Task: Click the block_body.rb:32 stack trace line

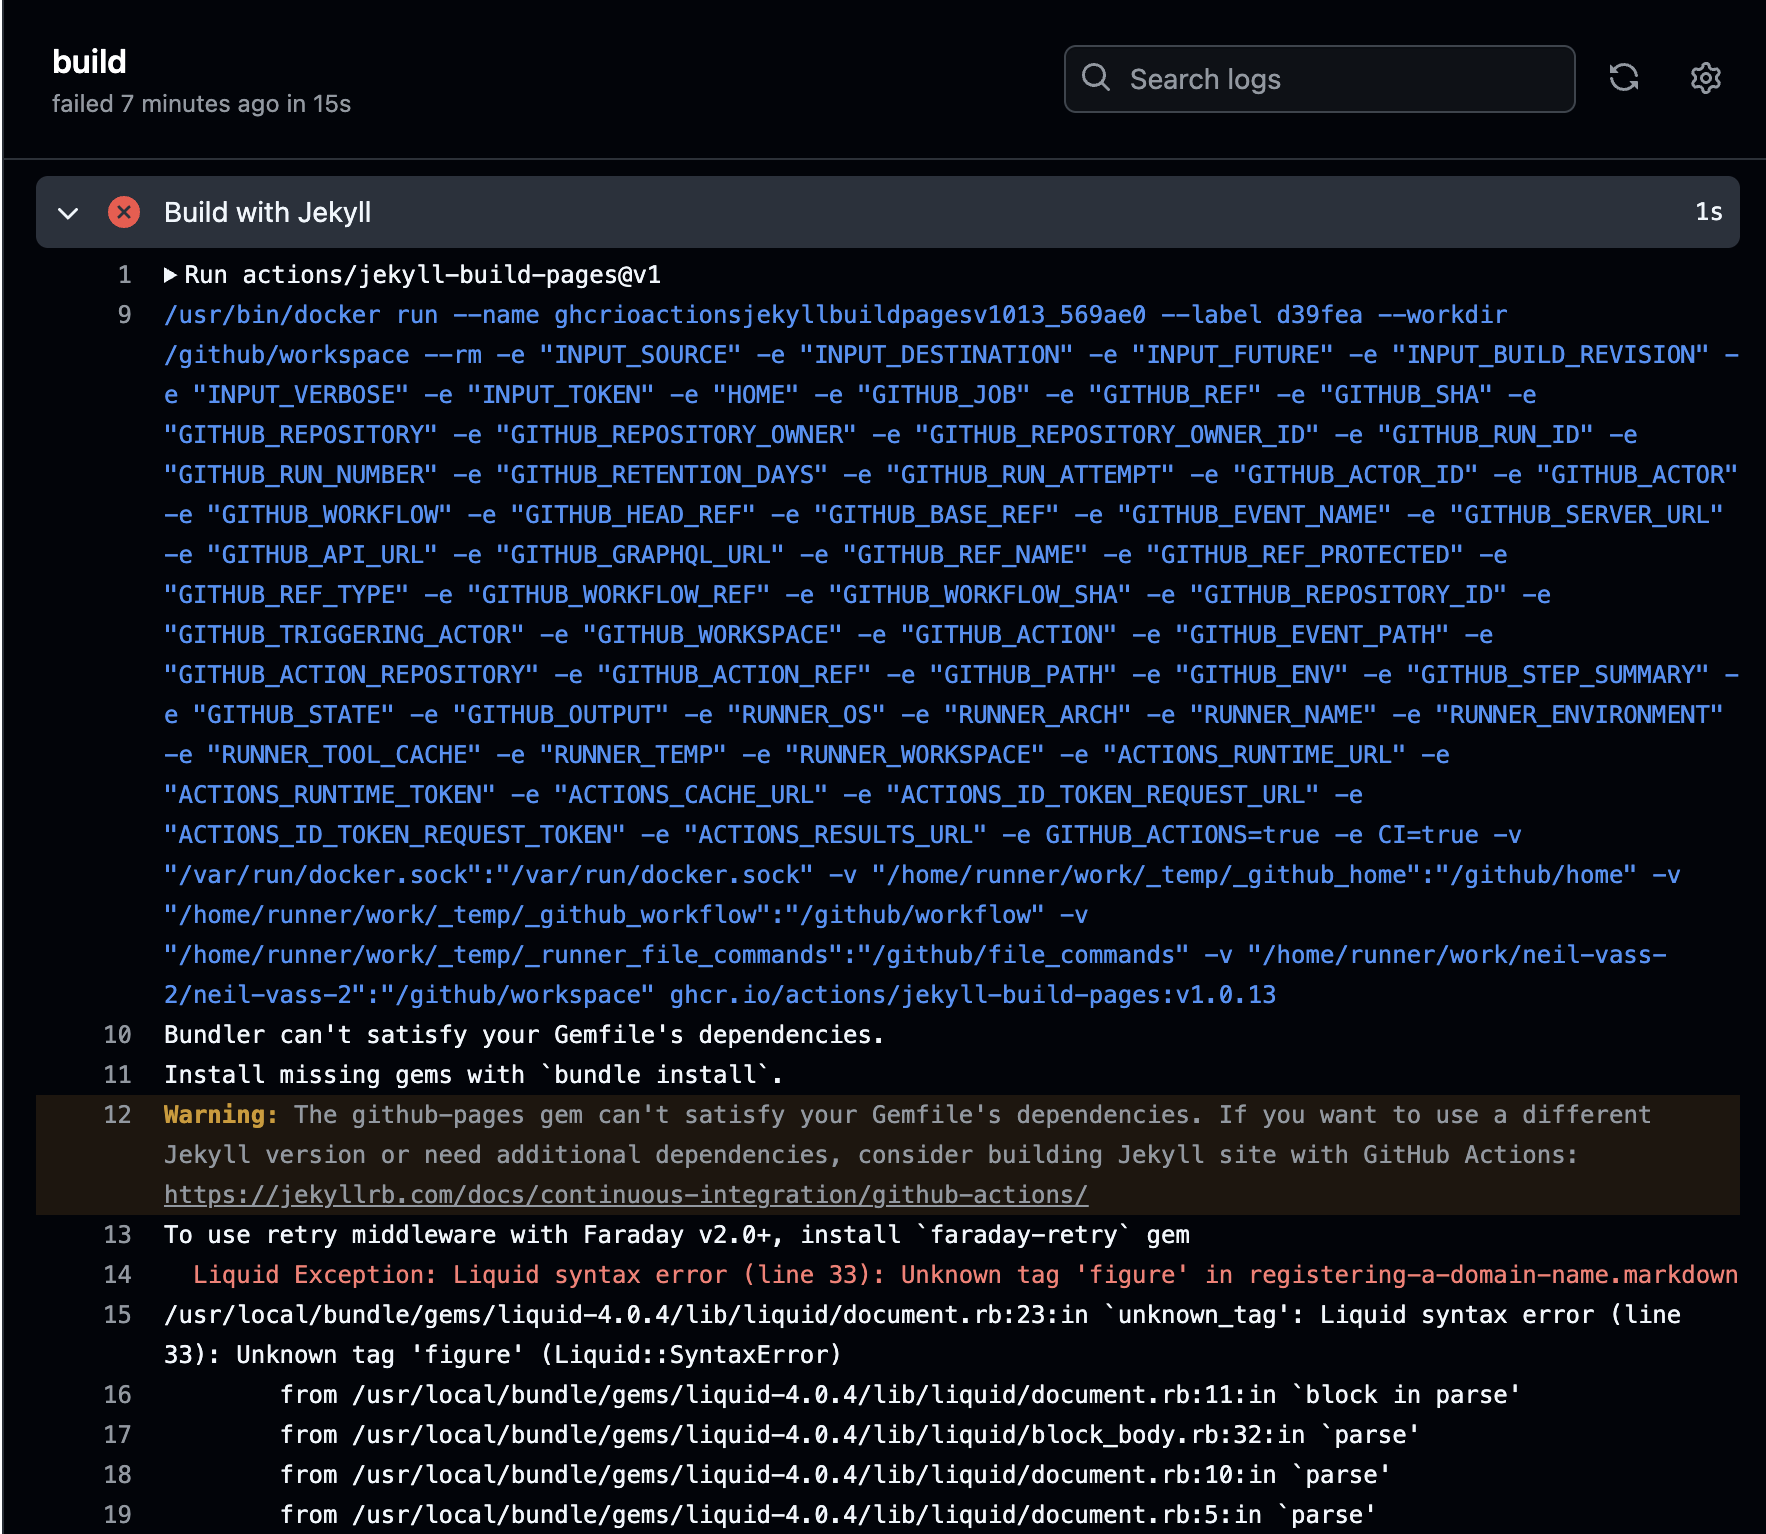Action: coord(850,1435)
